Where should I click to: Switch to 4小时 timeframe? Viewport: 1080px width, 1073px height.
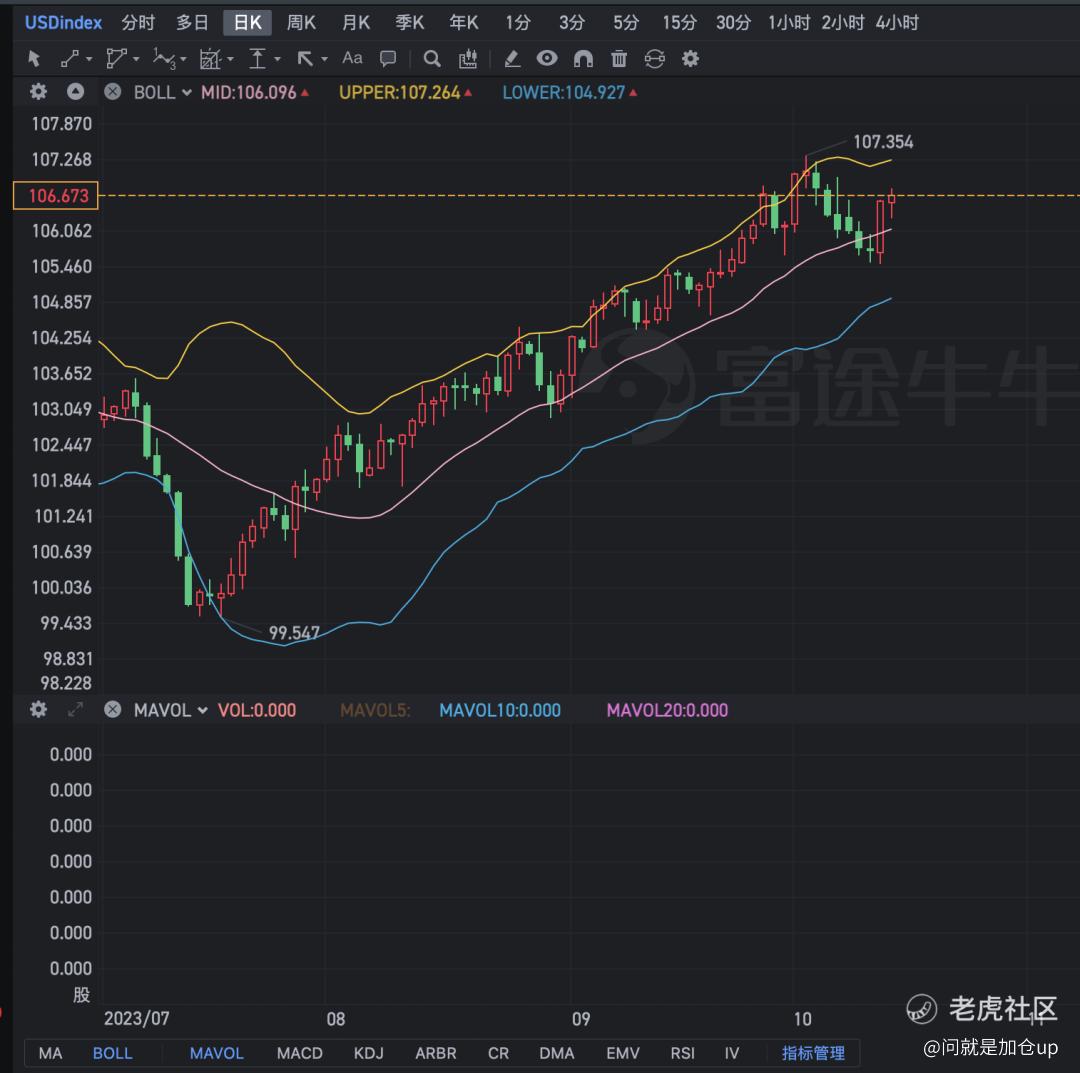(897, 23)
